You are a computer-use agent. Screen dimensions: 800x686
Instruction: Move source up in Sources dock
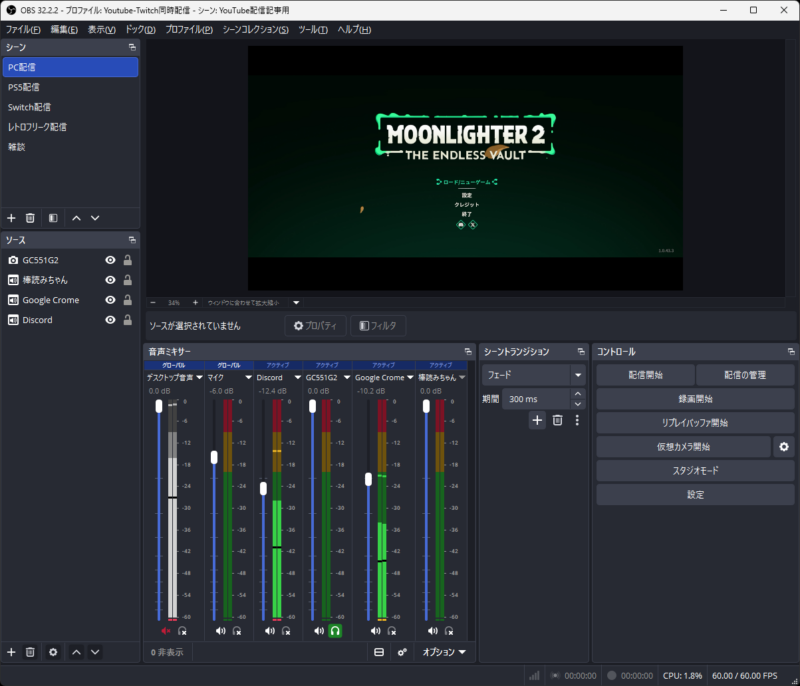point(77,652)
